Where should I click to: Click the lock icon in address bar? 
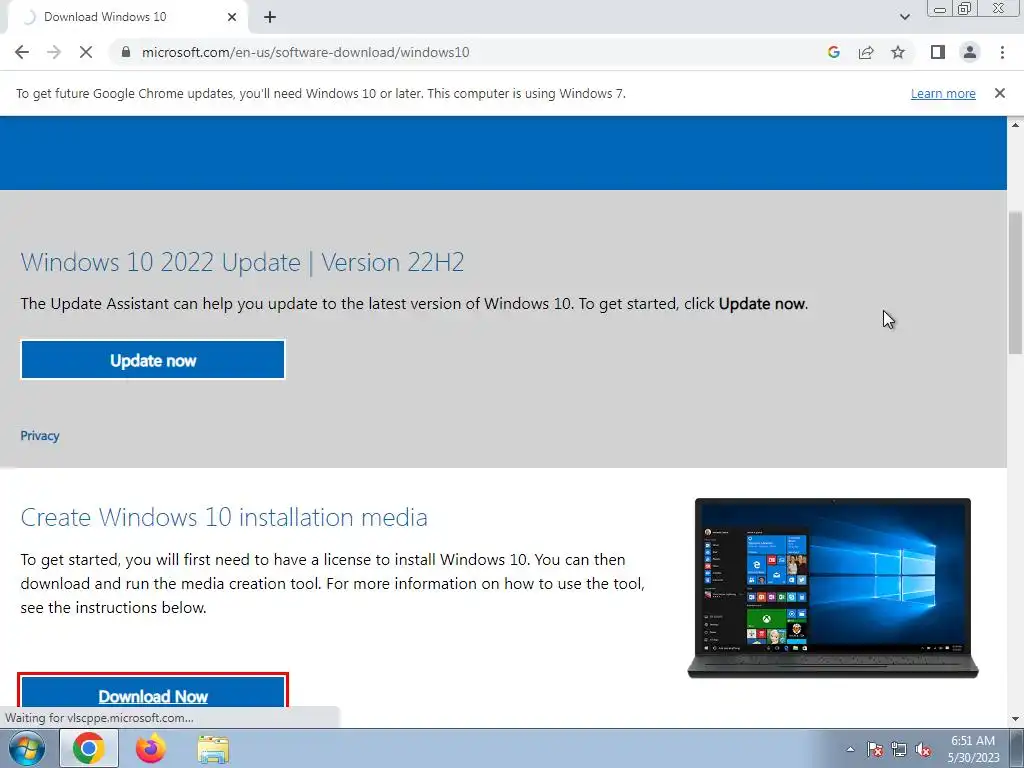126,52
